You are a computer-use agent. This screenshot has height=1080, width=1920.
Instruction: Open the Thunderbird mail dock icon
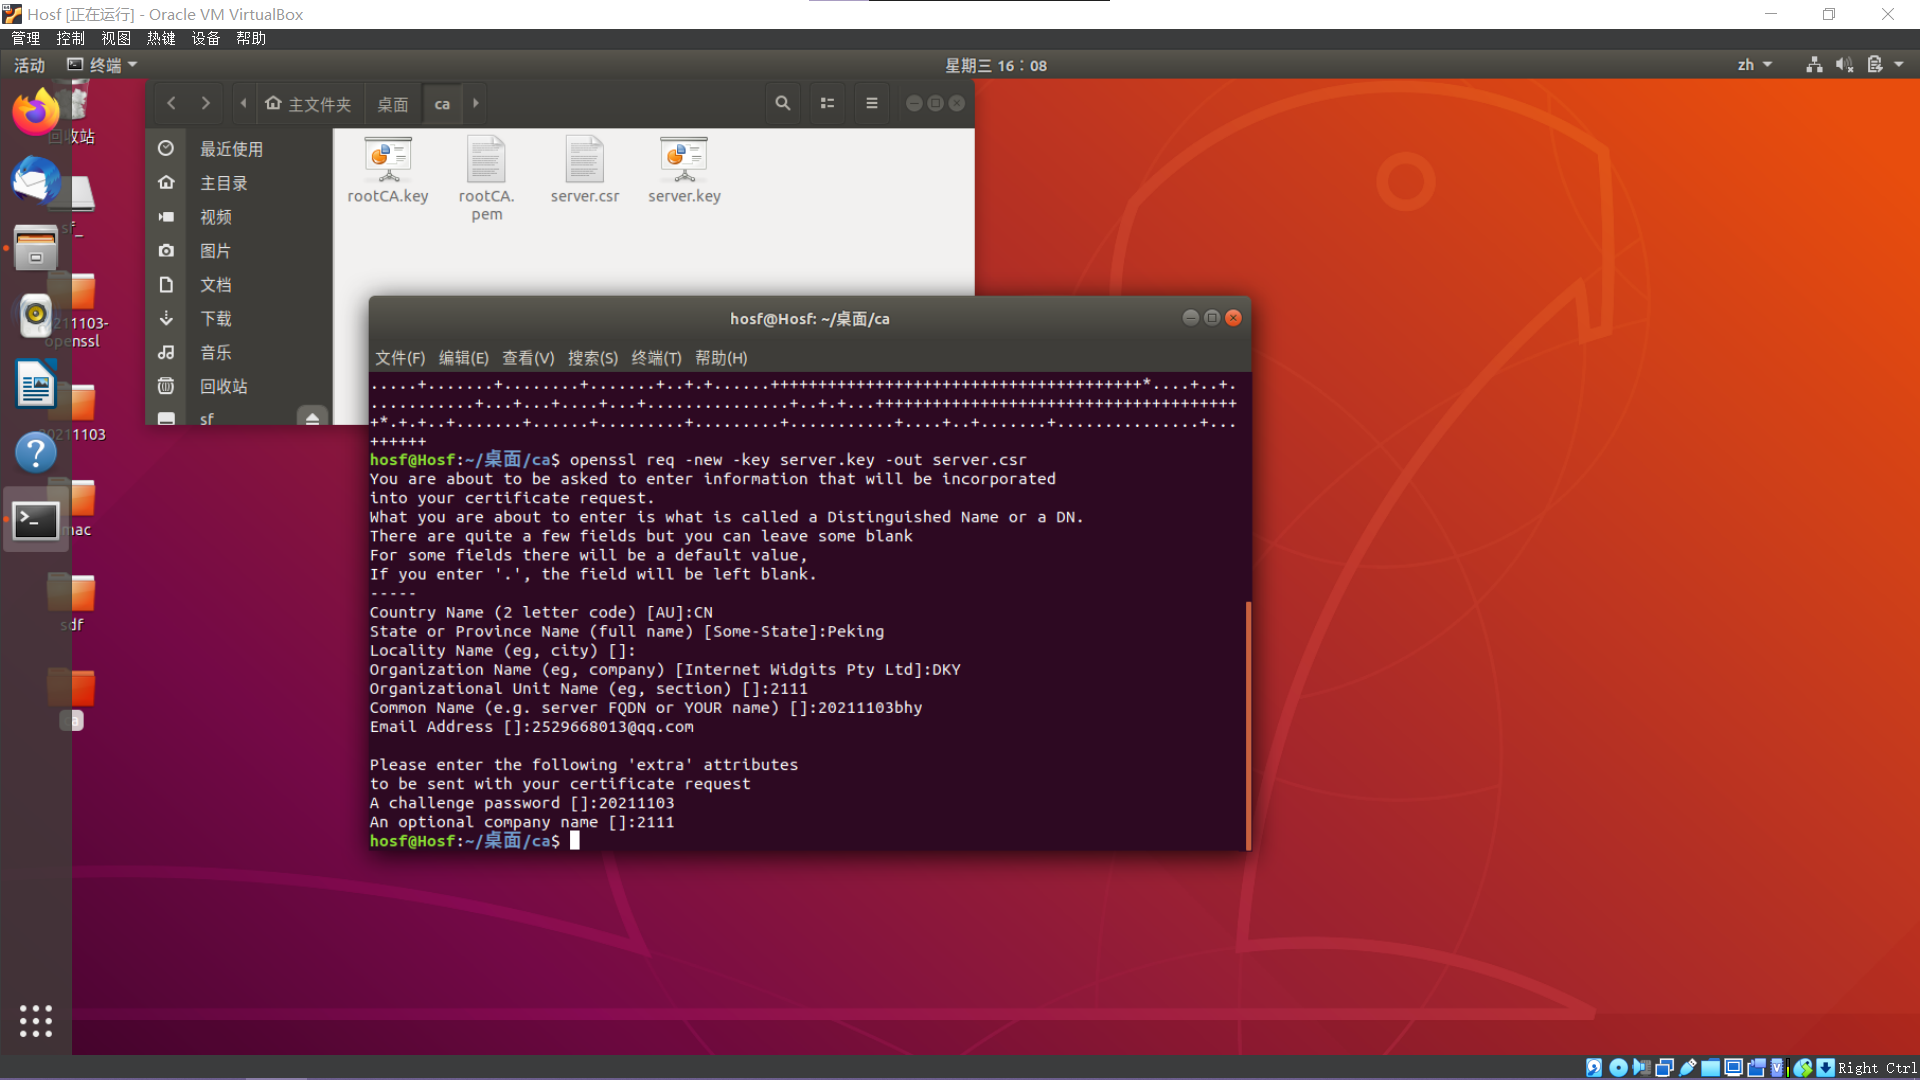click(x=35, y=181)
